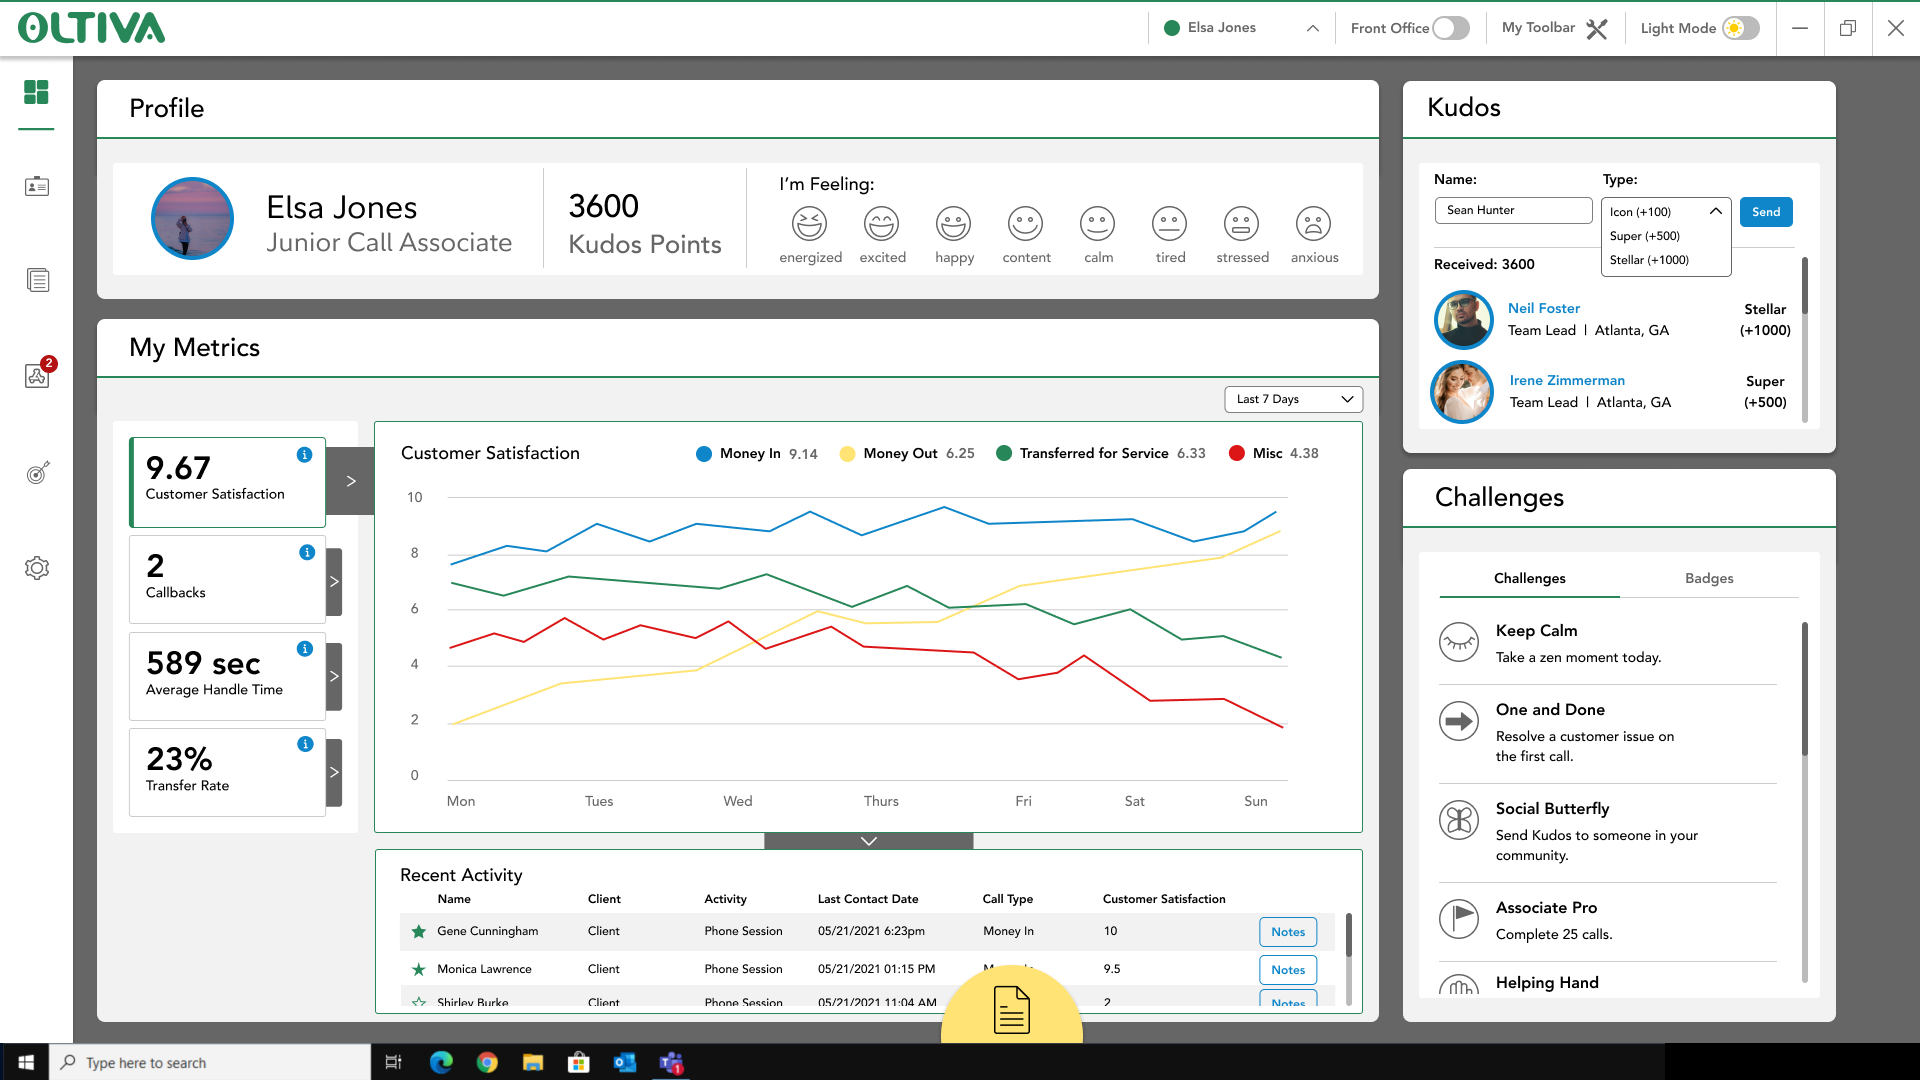Open Notes for Monica Lawrence
Image resolution: width=1920 pixels, height=1080 pixels.
tap(1288, 970)
